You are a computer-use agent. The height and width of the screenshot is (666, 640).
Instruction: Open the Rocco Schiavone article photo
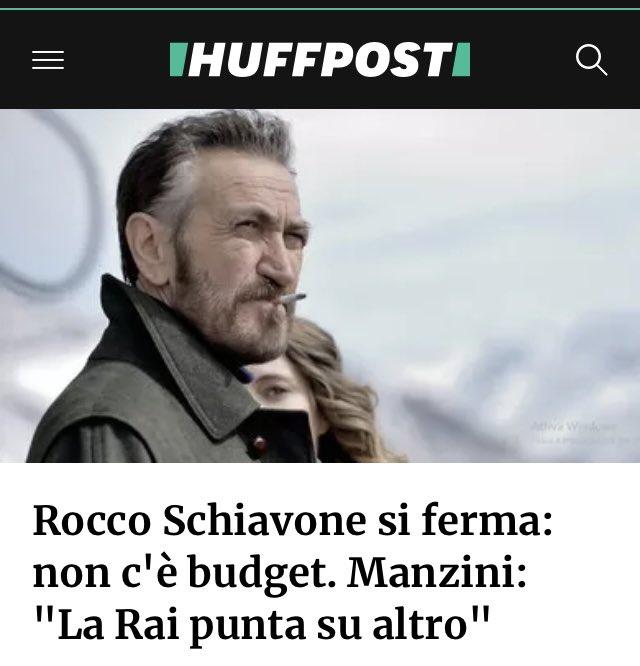(320, 285)
